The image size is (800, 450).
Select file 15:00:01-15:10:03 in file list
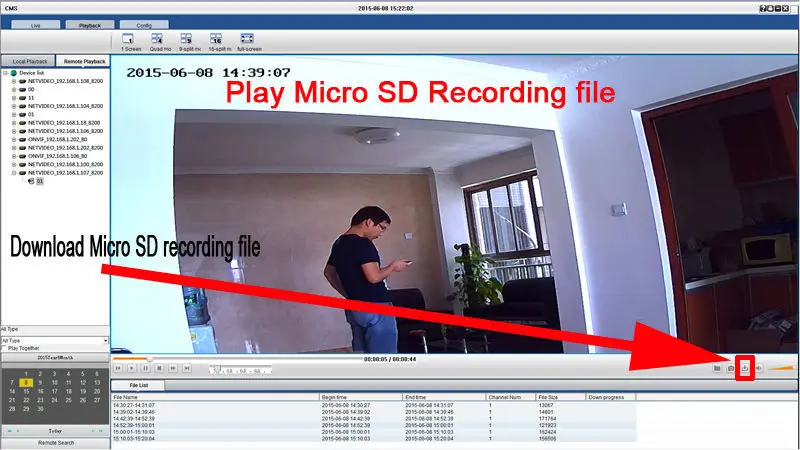(x=373, y=432)
